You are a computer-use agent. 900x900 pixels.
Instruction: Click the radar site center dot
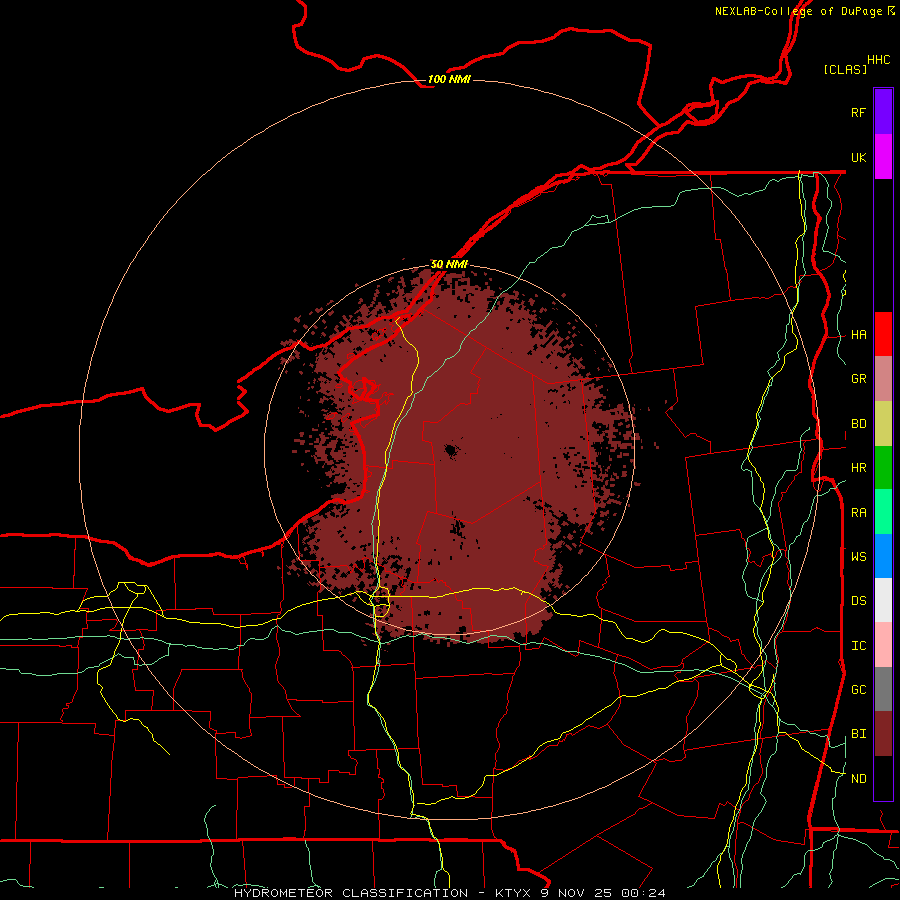coord(451,451)
